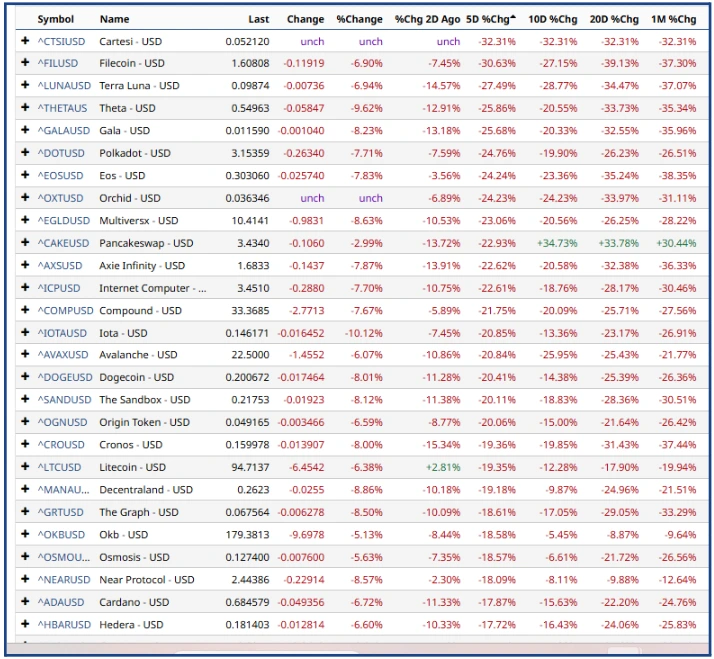
Task: Sort by %Change column header
Action: point(359,19)
